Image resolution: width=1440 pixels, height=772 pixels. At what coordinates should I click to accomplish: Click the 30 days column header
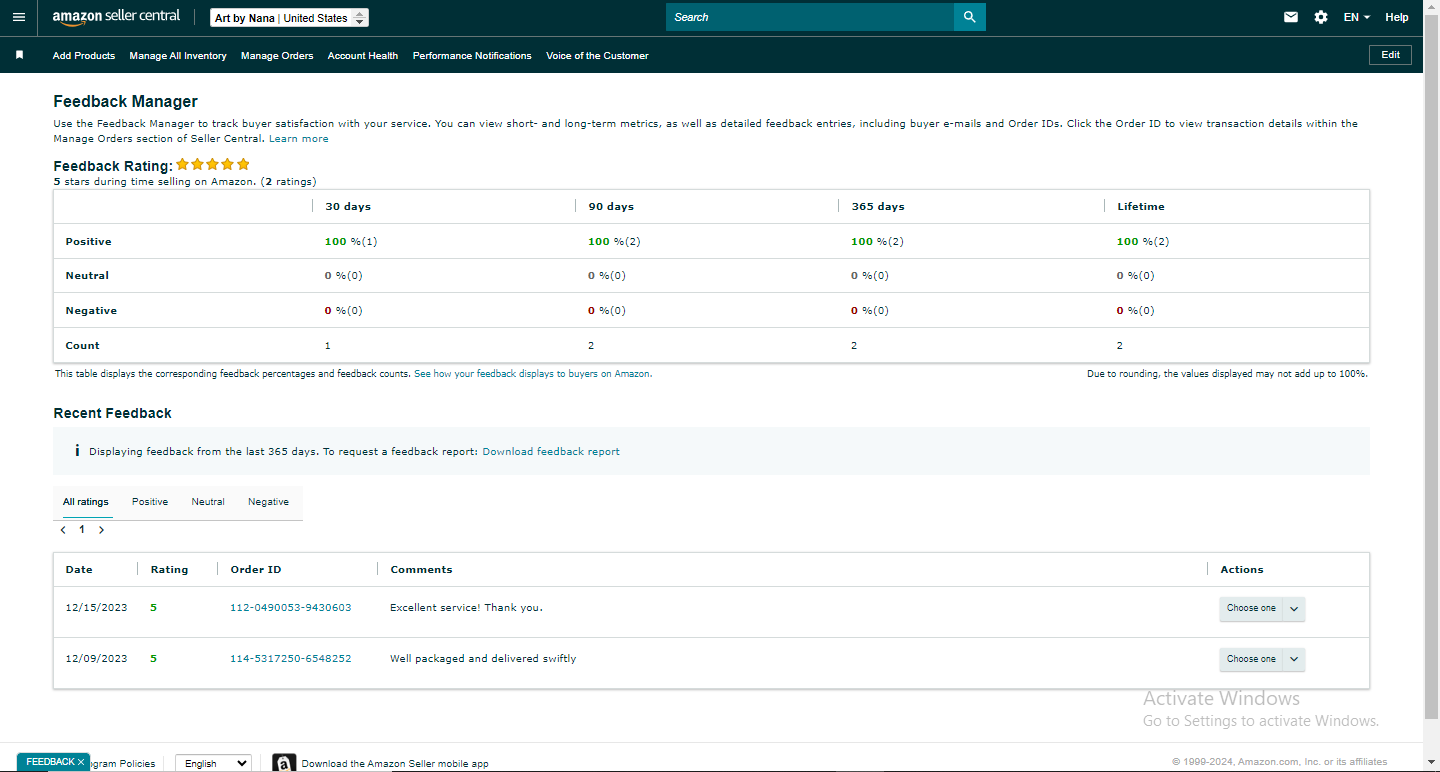[348, 207]
